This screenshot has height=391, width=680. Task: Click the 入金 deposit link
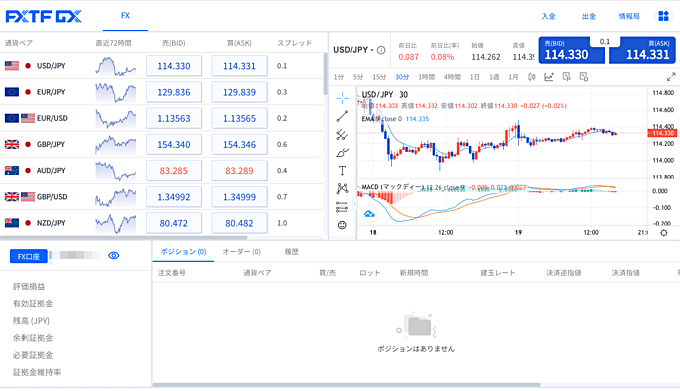[x=549, y=16]
